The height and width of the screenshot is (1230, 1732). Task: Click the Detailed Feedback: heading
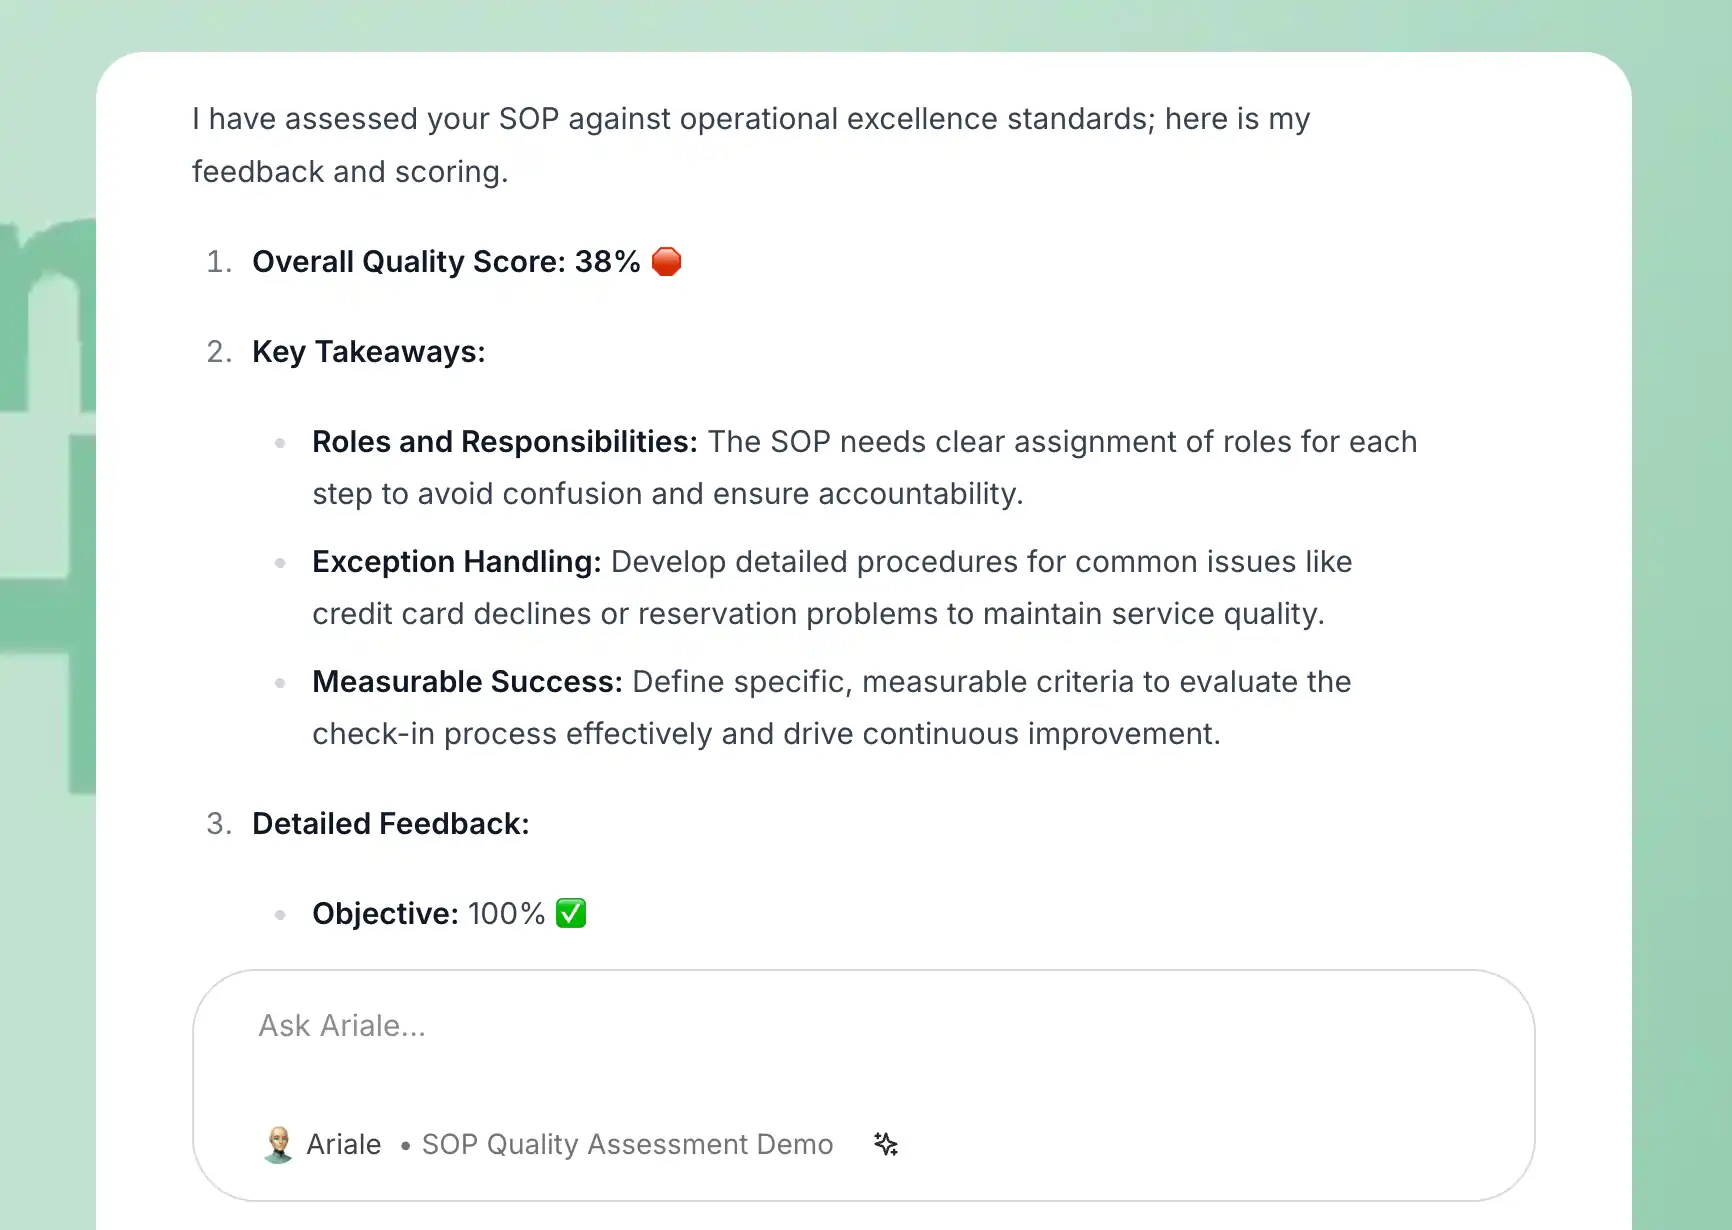[x=391, y=824]
